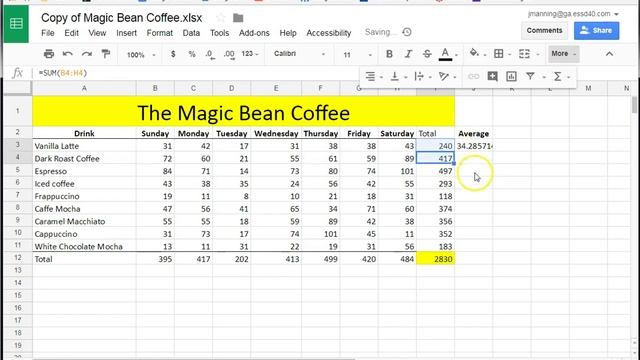Collapse the toolbar with chevron
Image resolution: width=640 pixels, height=360 pixels.
(609, 54)
